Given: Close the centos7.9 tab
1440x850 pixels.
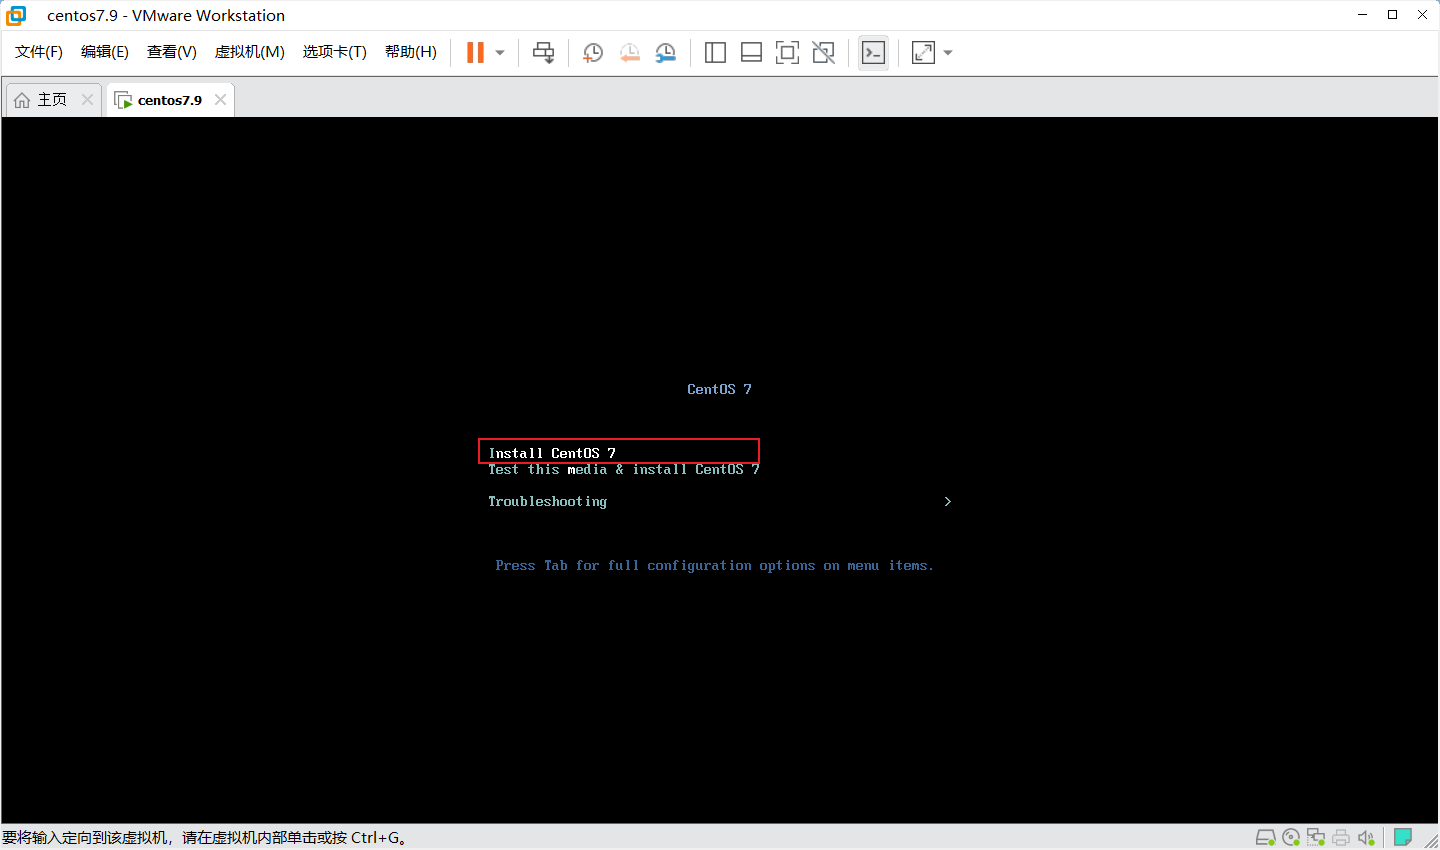Looking at the screenshot, I should pyautogui.click(x=220, y=99).
